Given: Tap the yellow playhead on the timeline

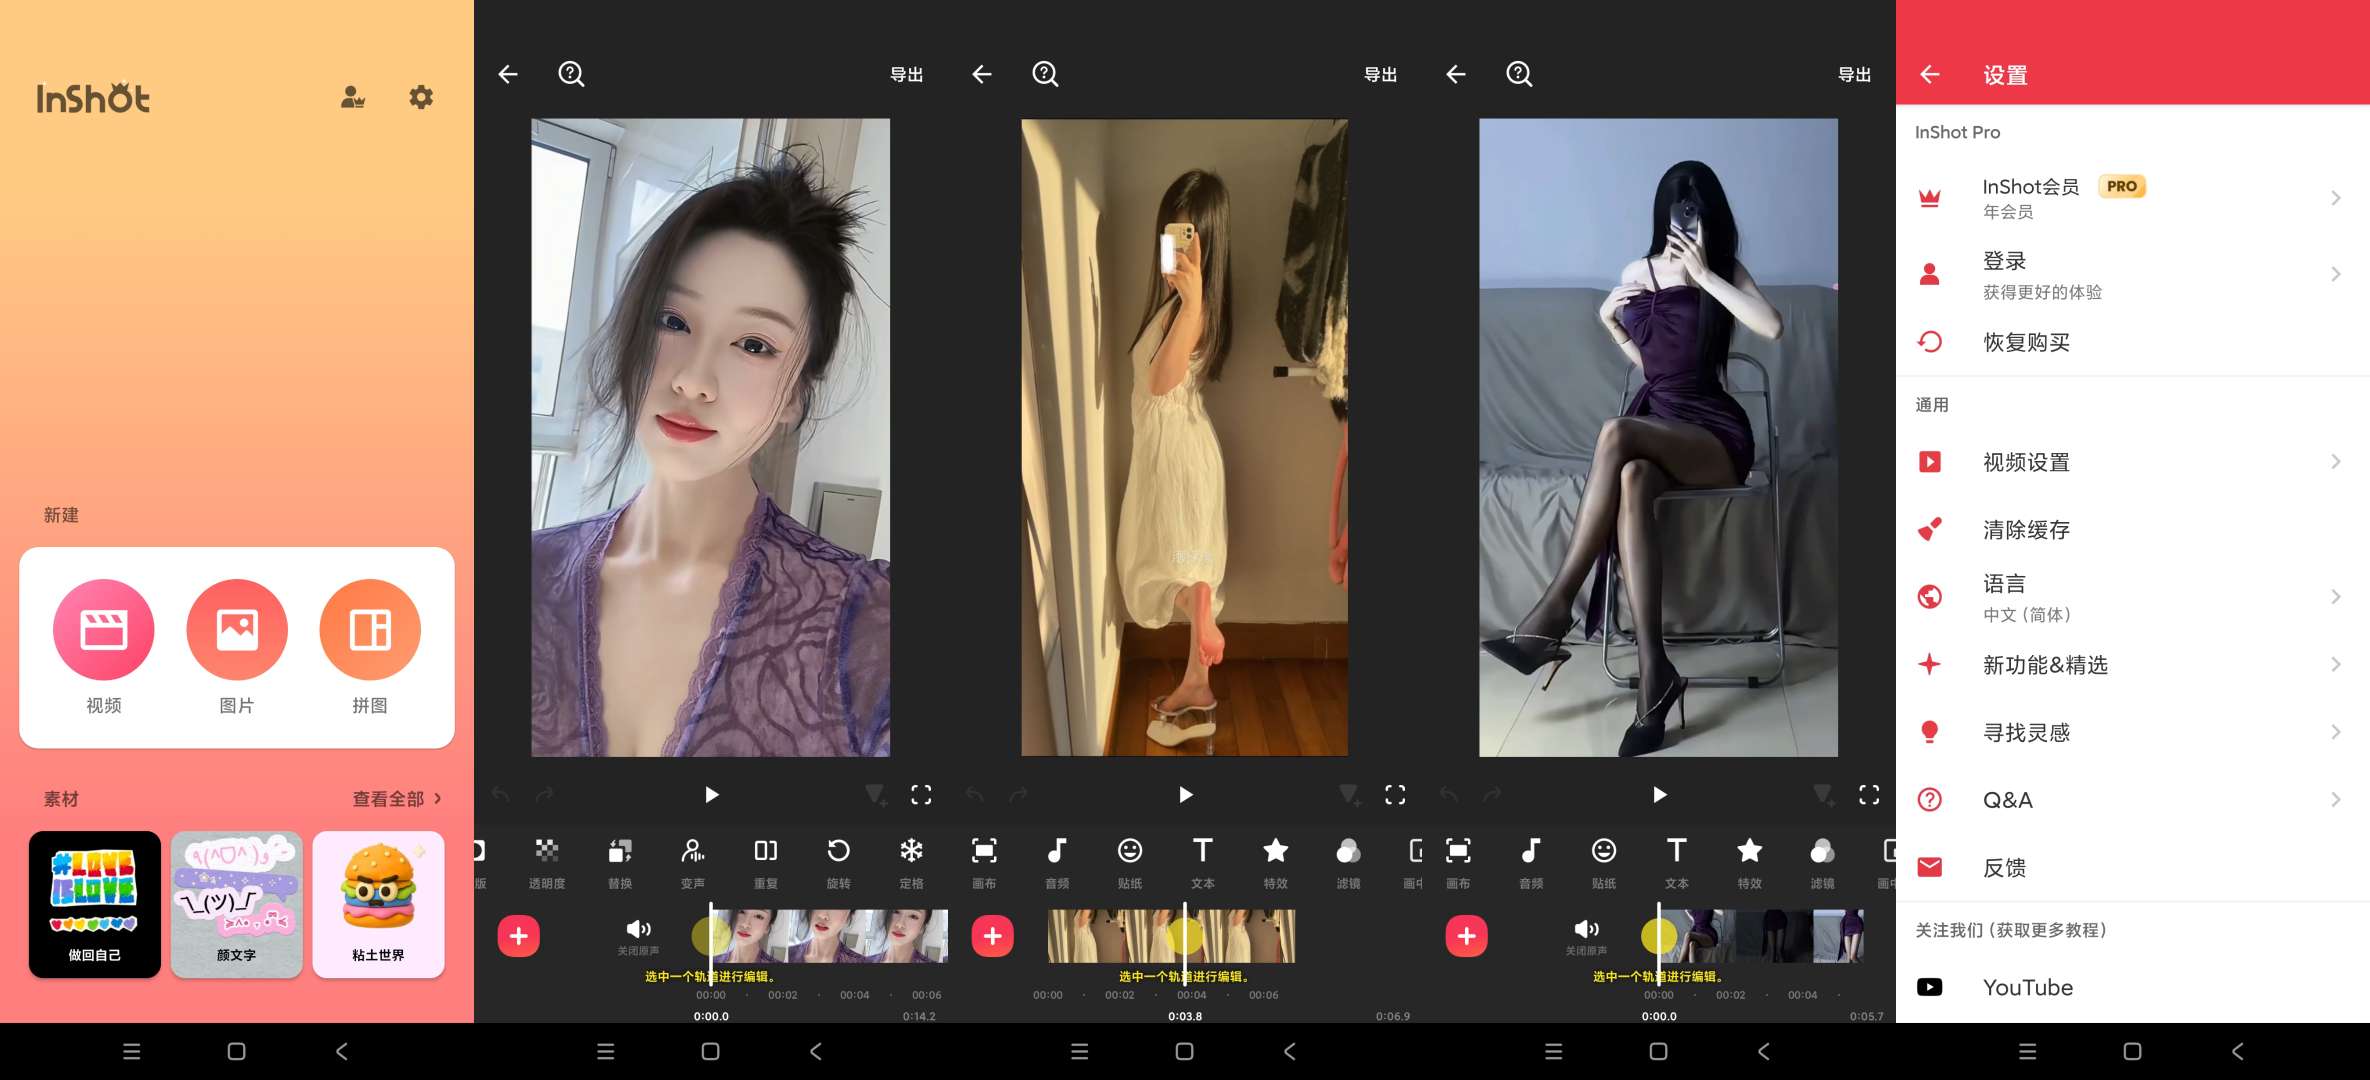Looking at the screenshot, I should point(711,936).
